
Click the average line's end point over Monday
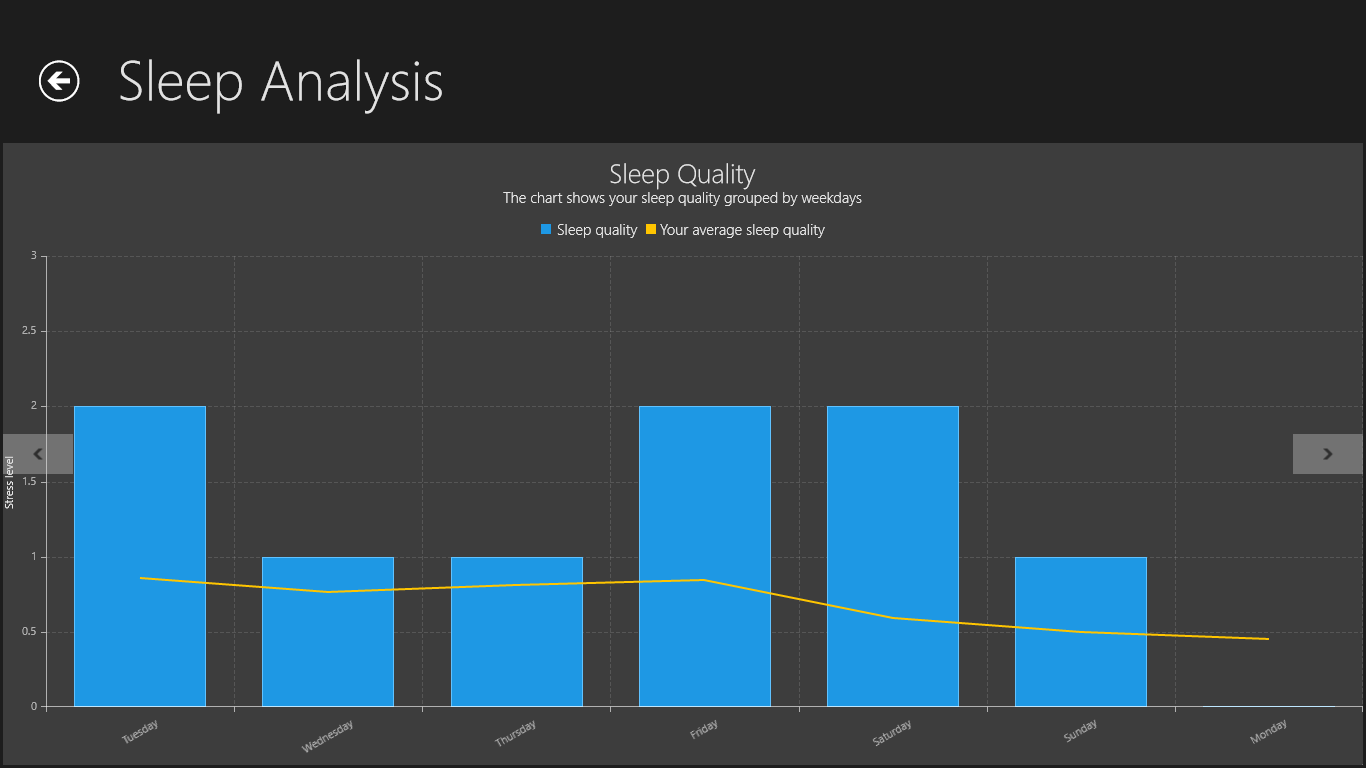[1268, 638]
